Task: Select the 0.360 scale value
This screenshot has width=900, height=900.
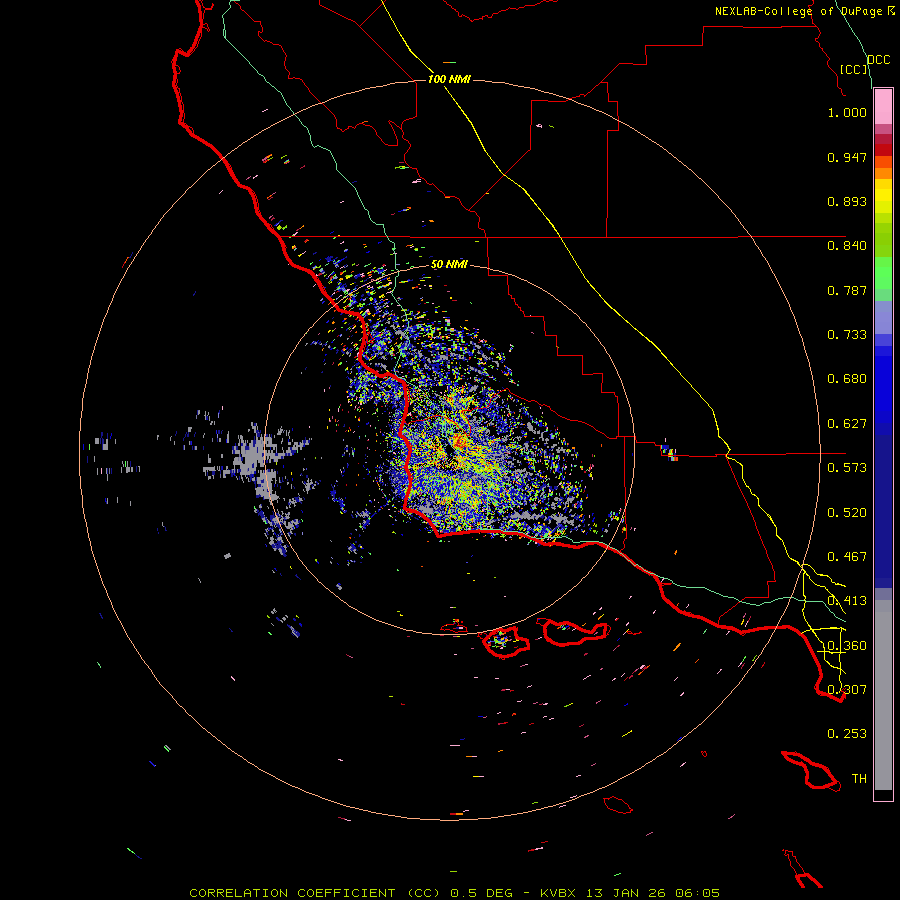Action: 847,646
